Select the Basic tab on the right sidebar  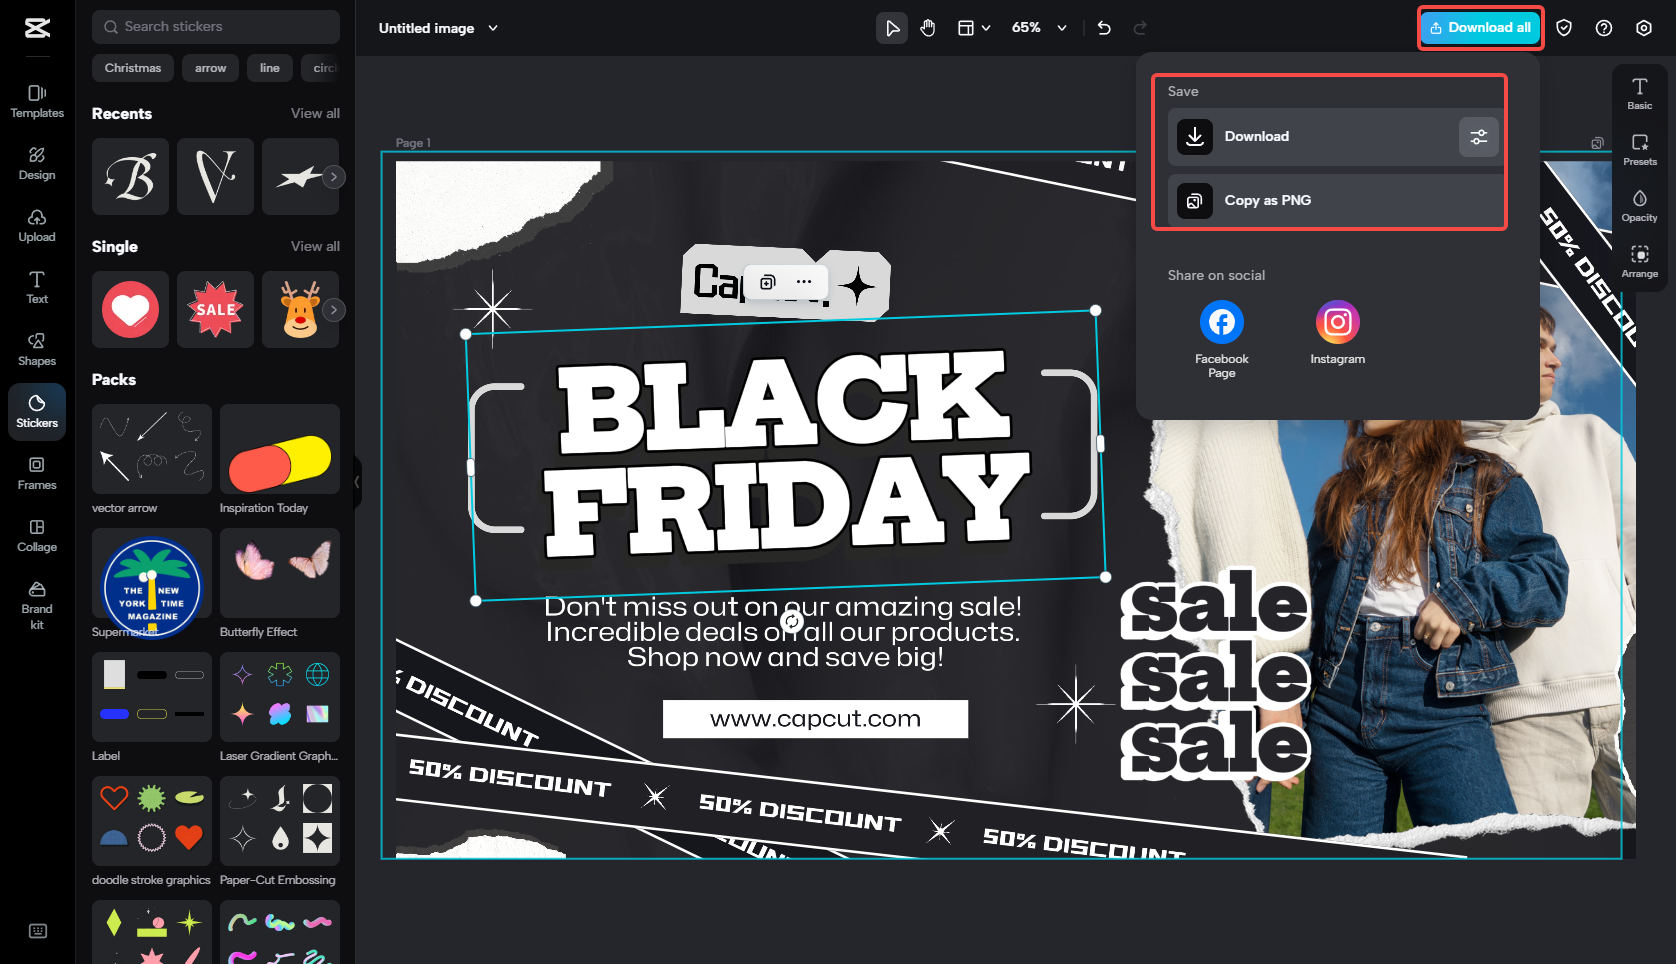pyautogui.click(x=1640, y=93)
